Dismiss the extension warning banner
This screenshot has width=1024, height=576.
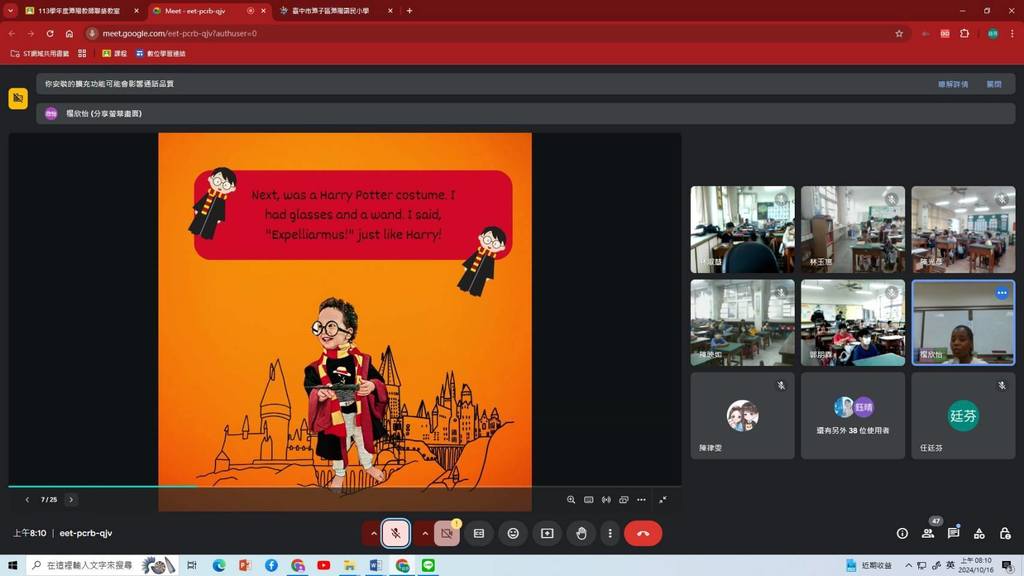pos(994,84)
